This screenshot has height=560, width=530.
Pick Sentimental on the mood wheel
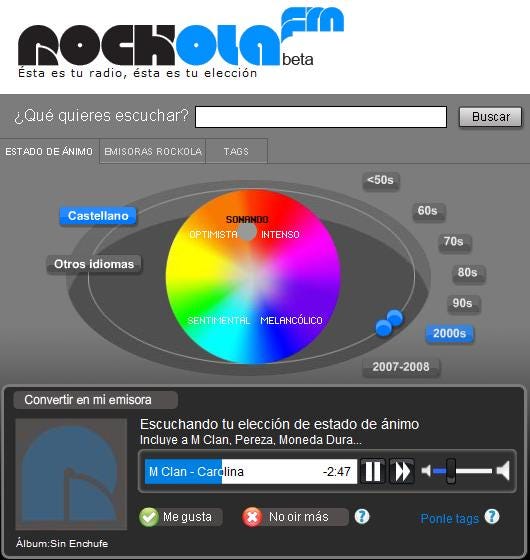219,320
